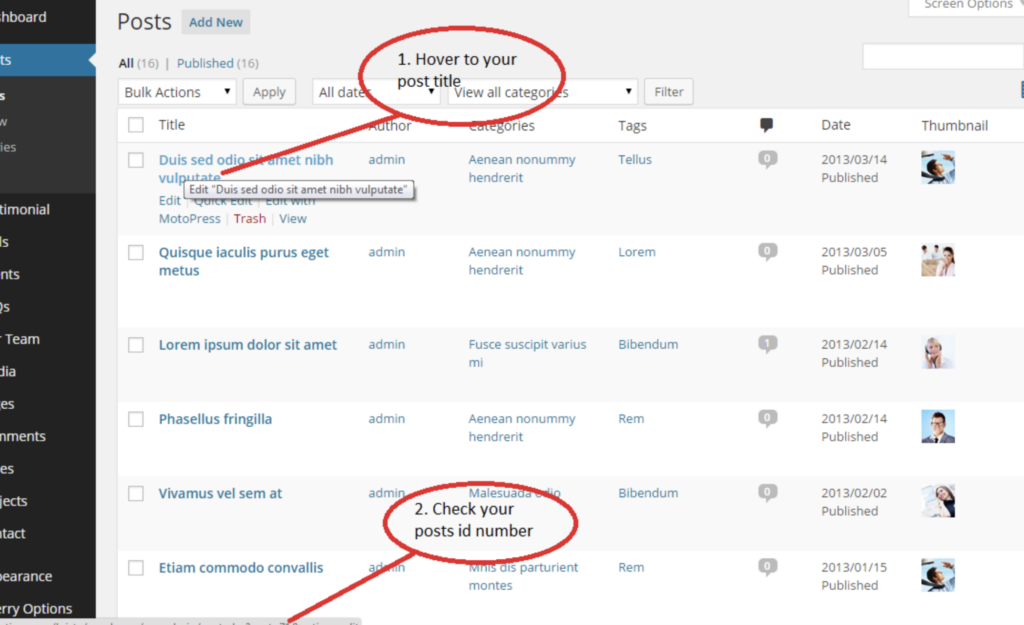1024x625 pixels.
Task: Check the Quisque iaculis purus post checkbox
Action: coord(136,252)
